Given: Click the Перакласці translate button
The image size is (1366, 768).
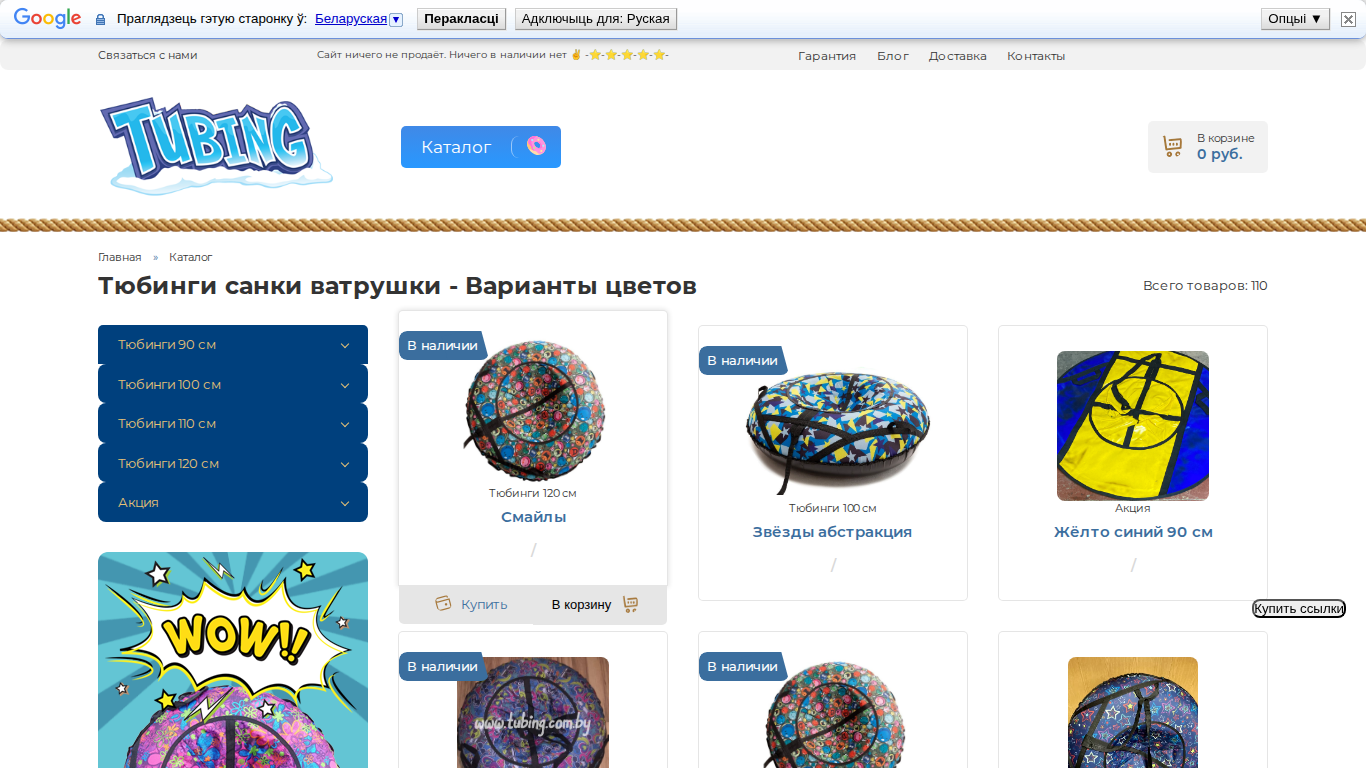Looking at the screenshot, I should click(x=461, y=19).
